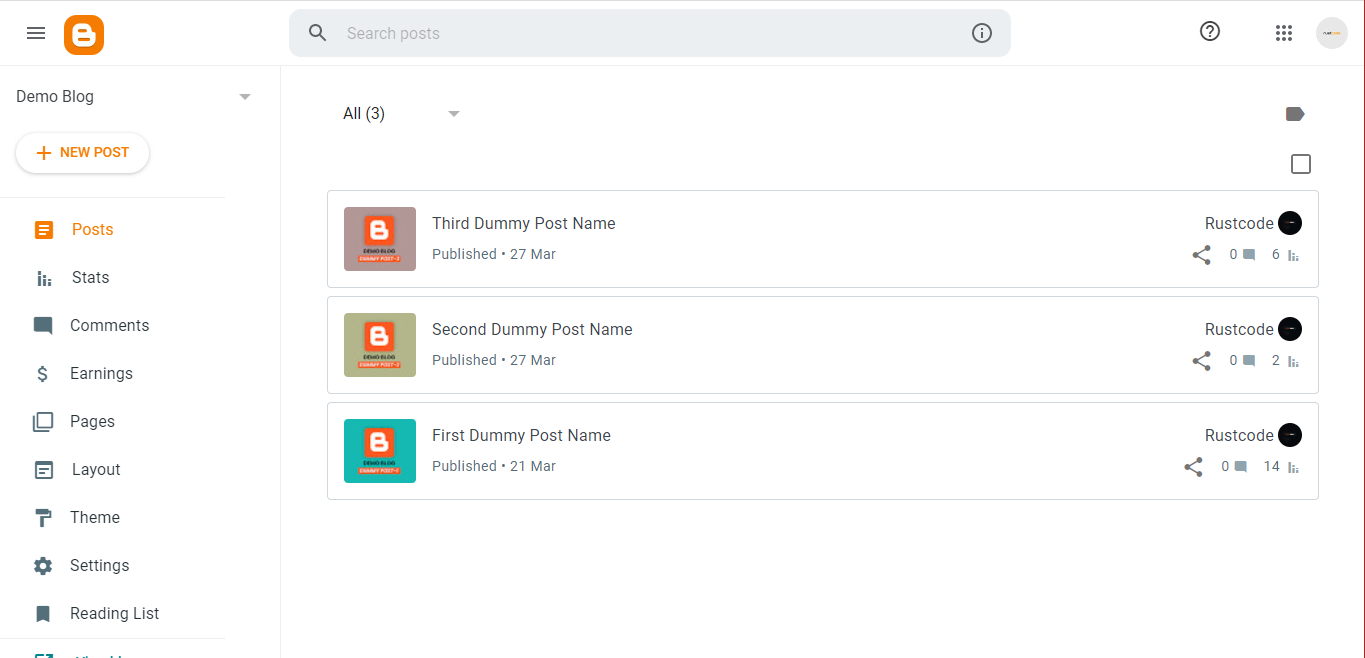
Task: Open the navigation hamburger menu
Action: click(36, 32)
